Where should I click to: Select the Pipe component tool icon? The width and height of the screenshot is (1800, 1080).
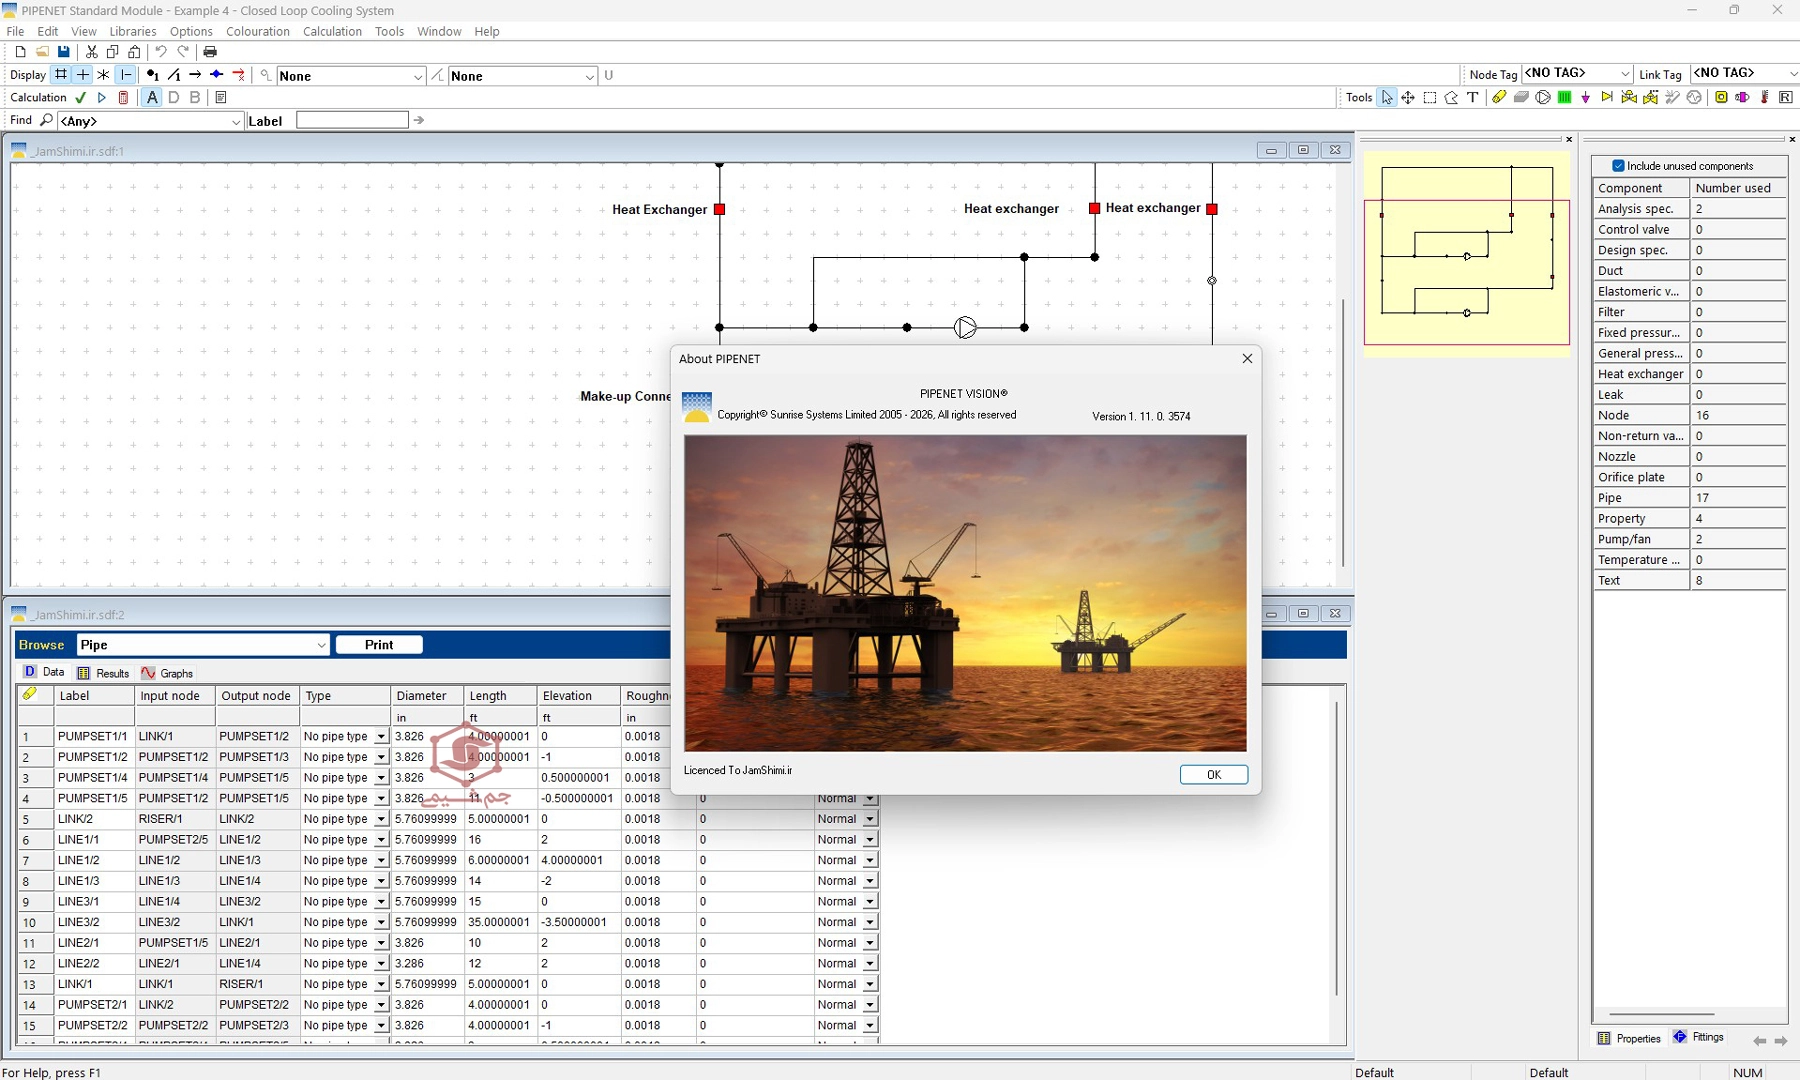pyautogui.click(x=1498, y=98)
